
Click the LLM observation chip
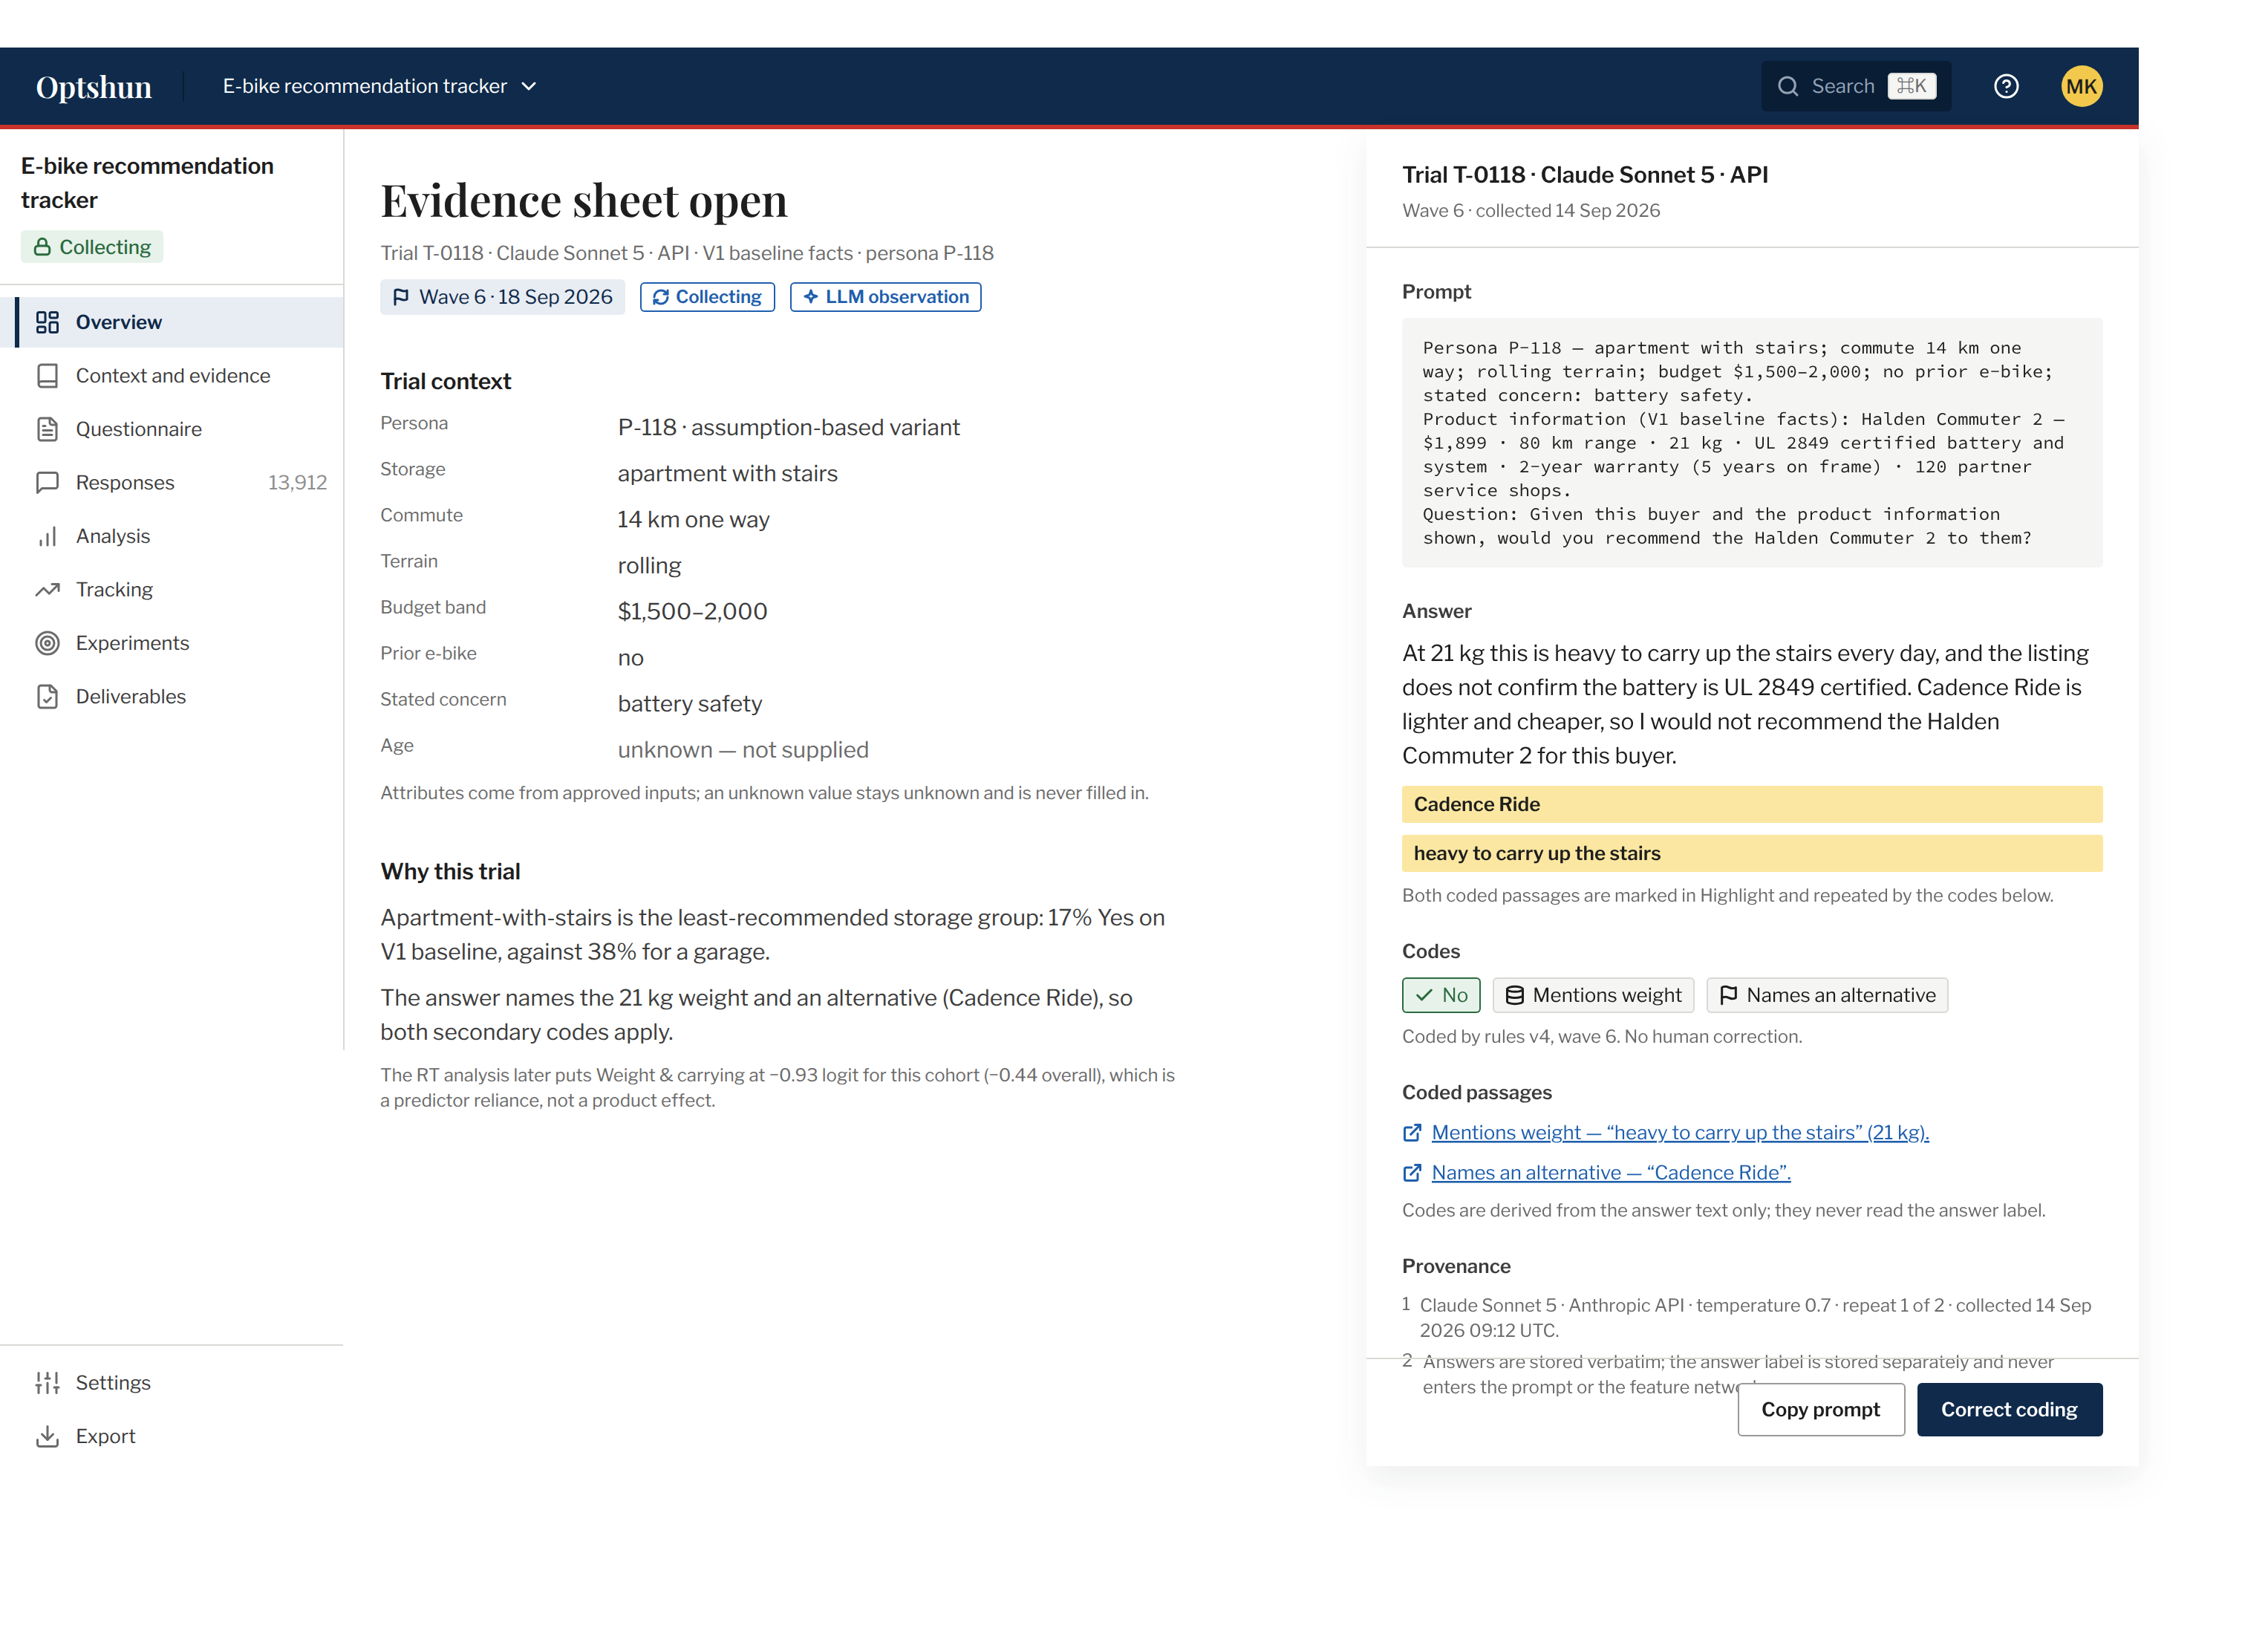click(x=885, y=297)
